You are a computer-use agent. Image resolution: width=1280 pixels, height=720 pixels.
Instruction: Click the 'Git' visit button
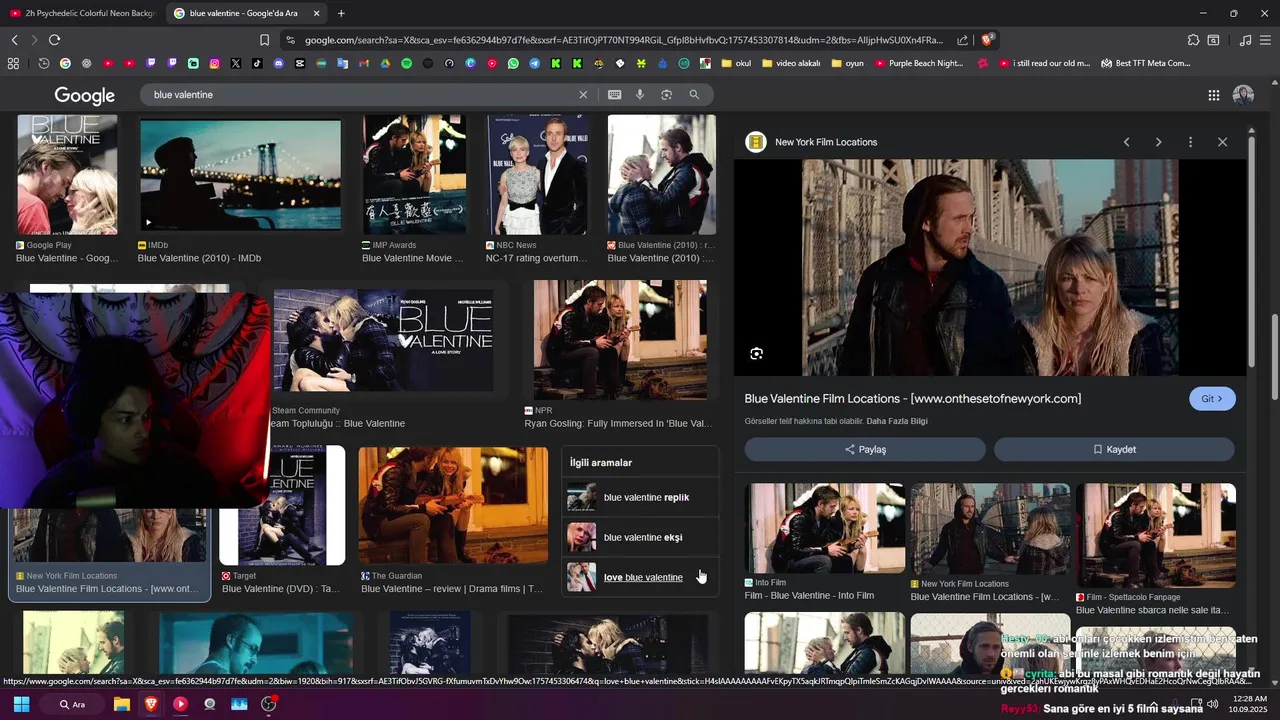1212,399
